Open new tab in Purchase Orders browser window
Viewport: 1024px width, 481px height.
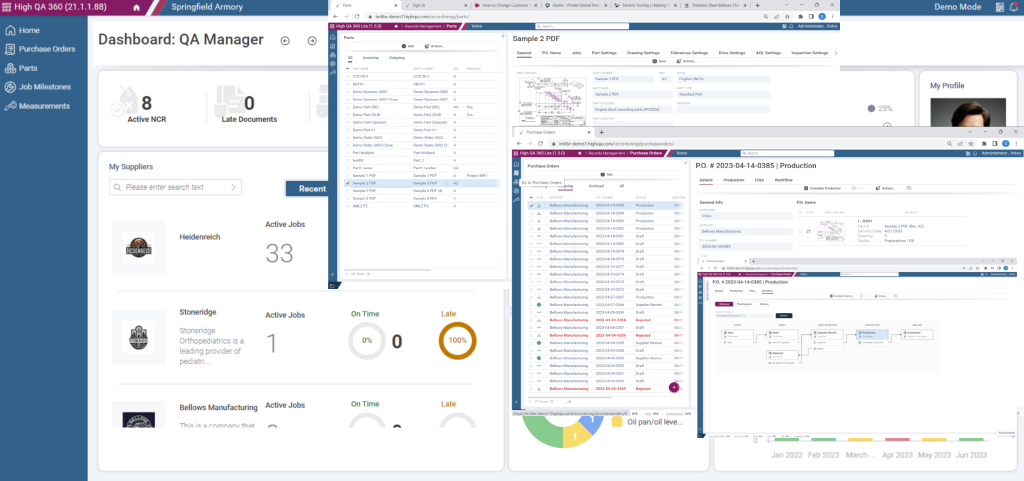point(601,132)
